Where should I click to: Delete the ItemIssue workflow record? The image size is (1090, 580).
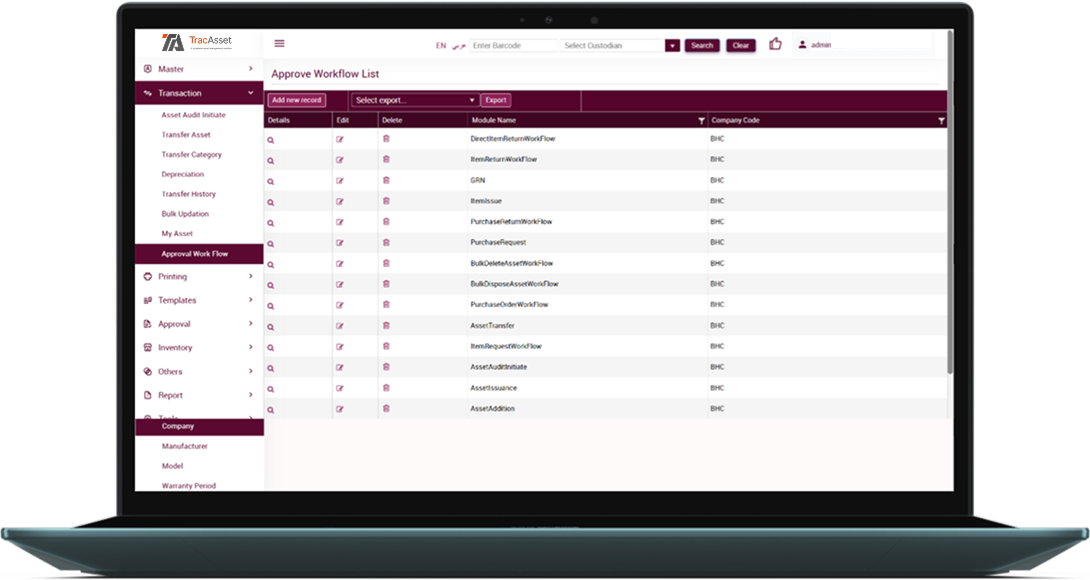386,201
